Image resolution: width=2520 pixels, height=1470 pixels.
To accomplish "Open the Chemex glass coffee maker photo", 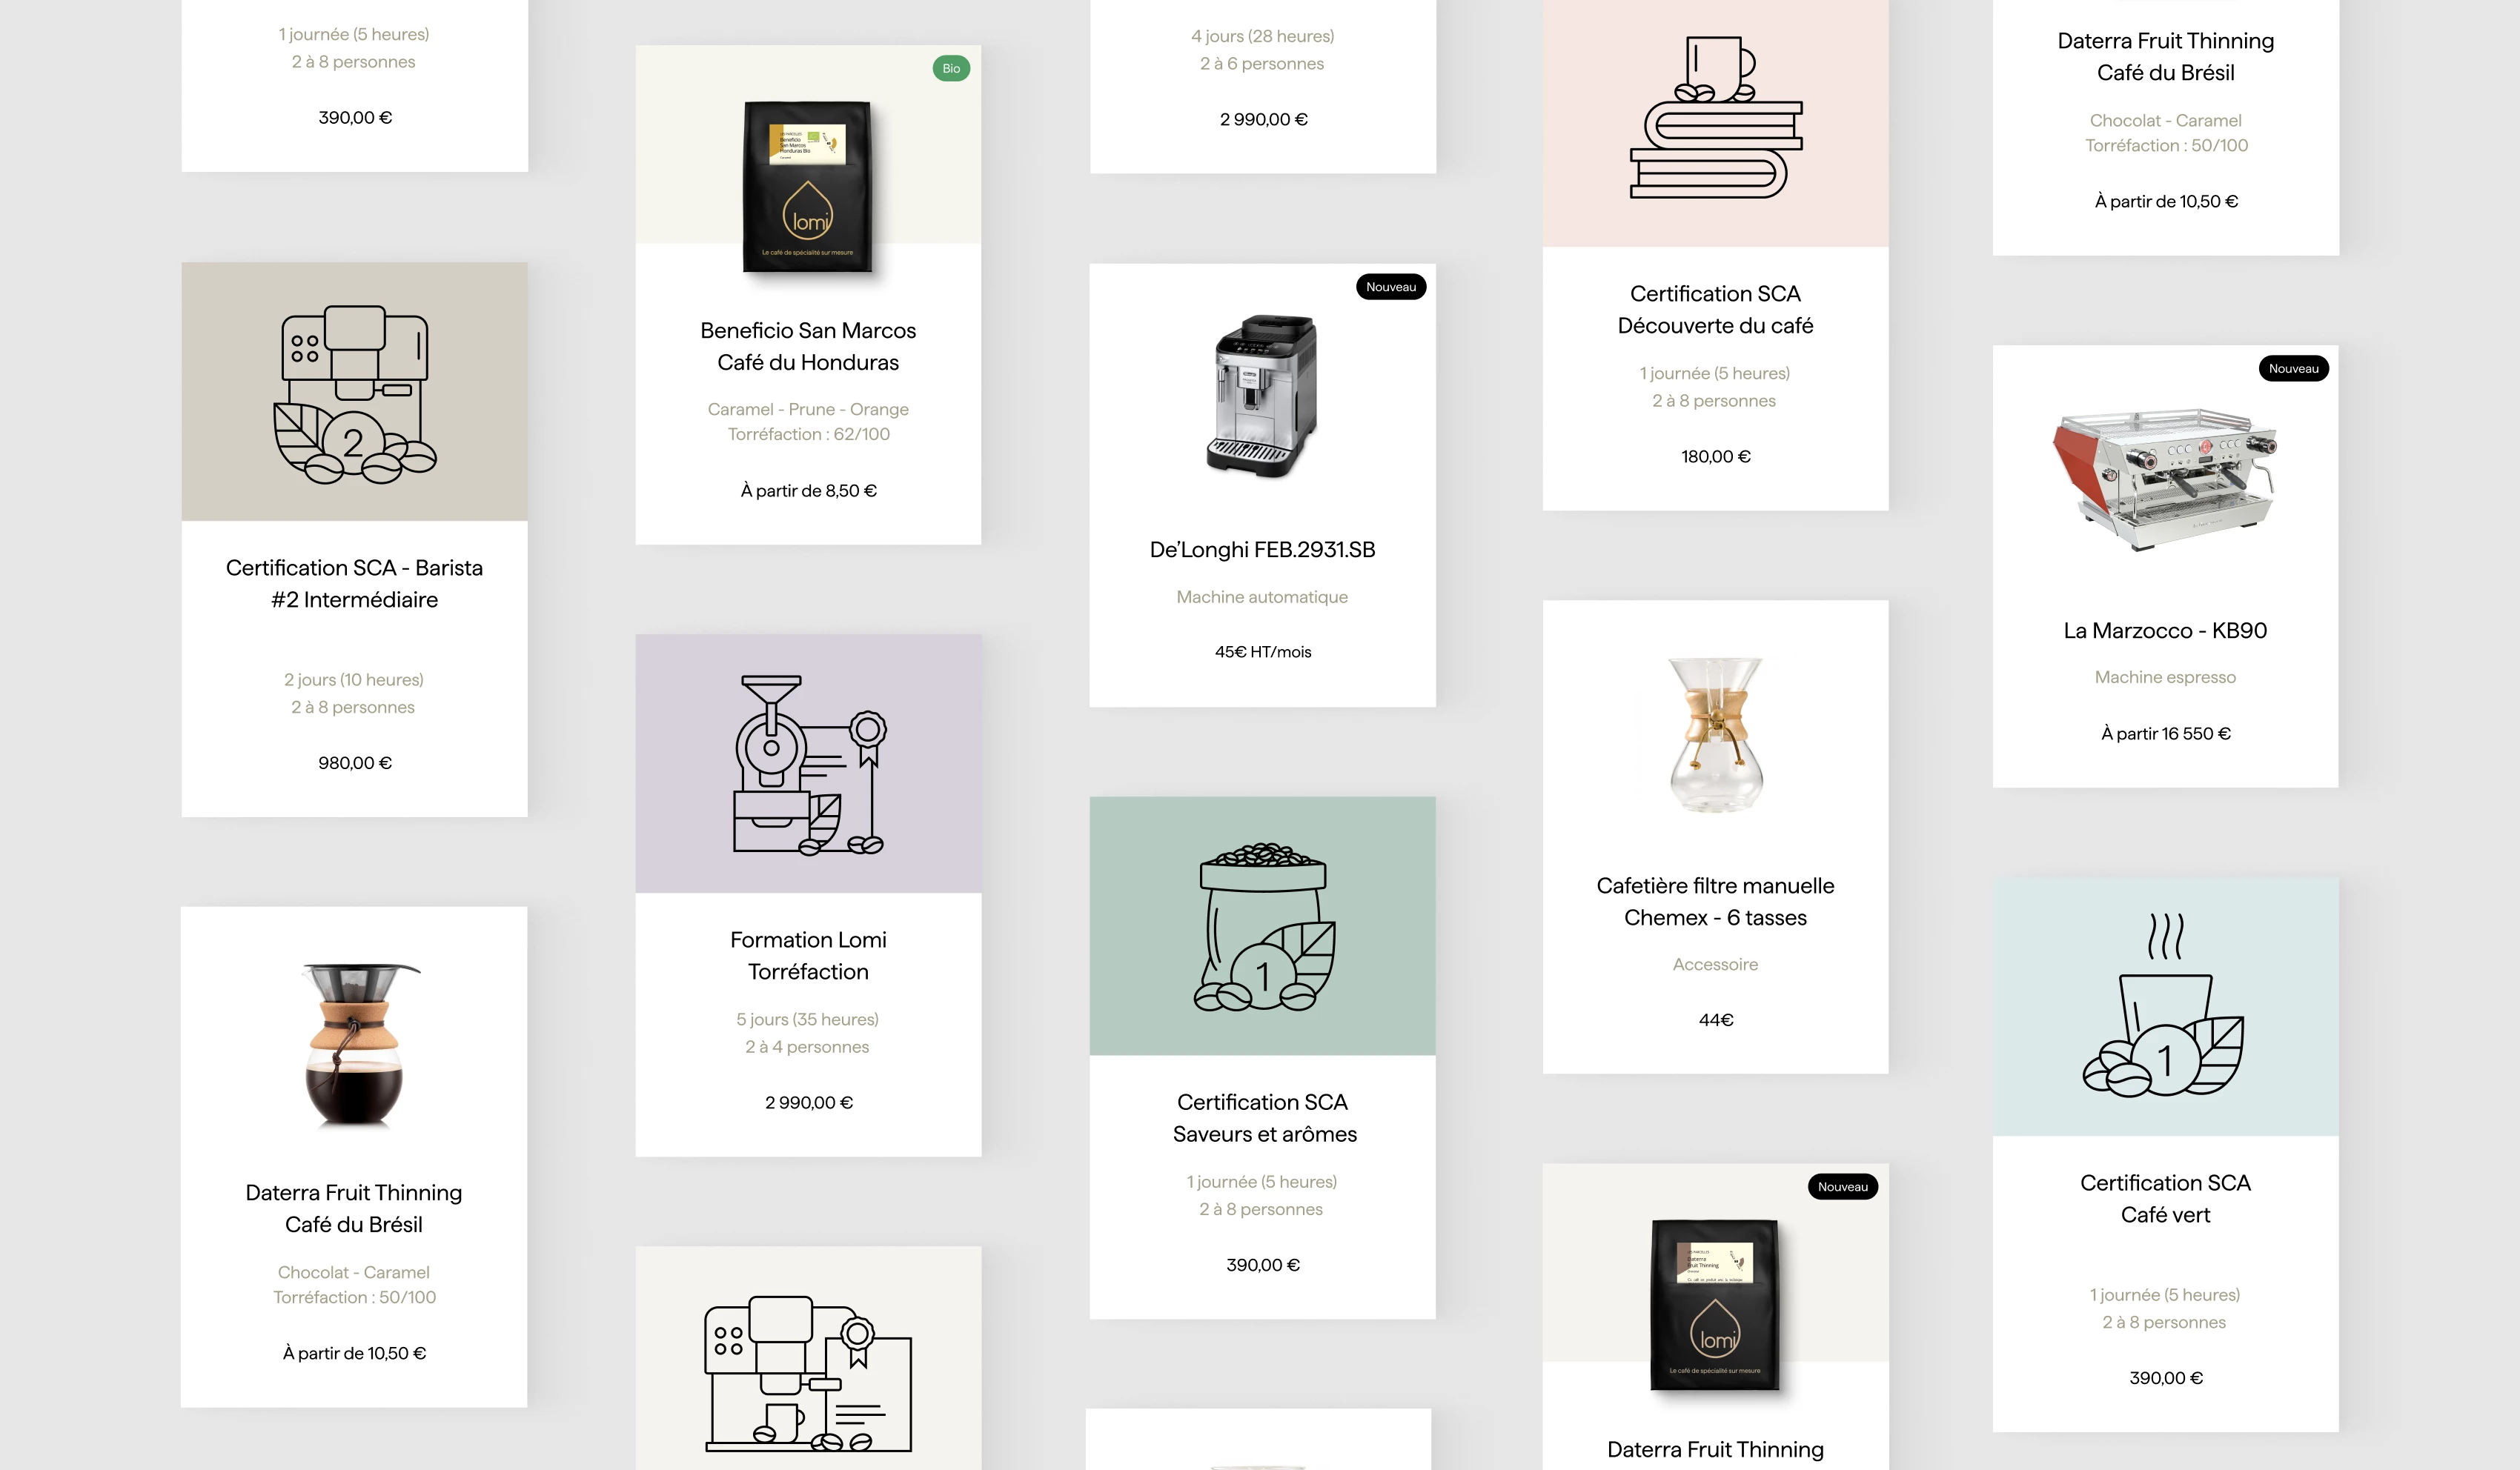I will point(1716,735).
